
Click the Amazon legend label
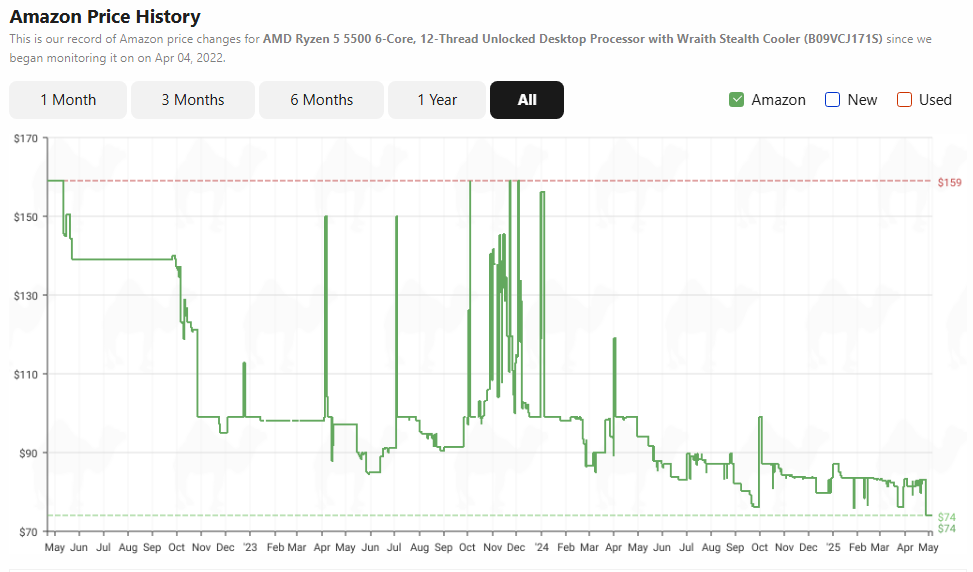[778, 100]
